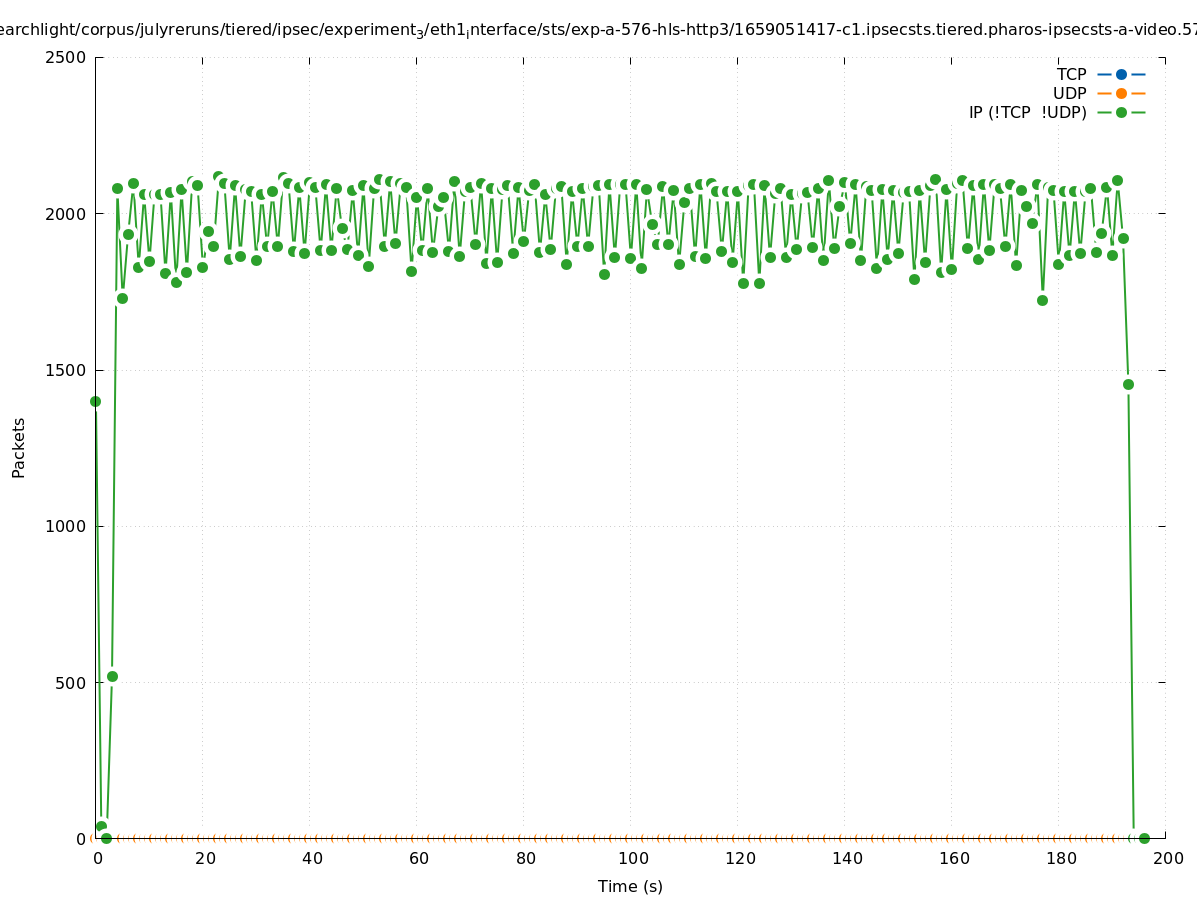Click the file path chart title

pos(598,30)
